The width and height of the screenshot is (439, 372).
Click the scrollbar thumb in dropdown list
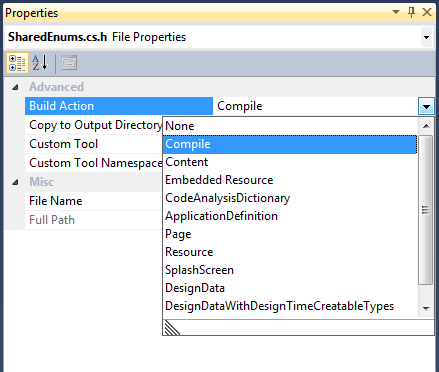click(426, 210)
